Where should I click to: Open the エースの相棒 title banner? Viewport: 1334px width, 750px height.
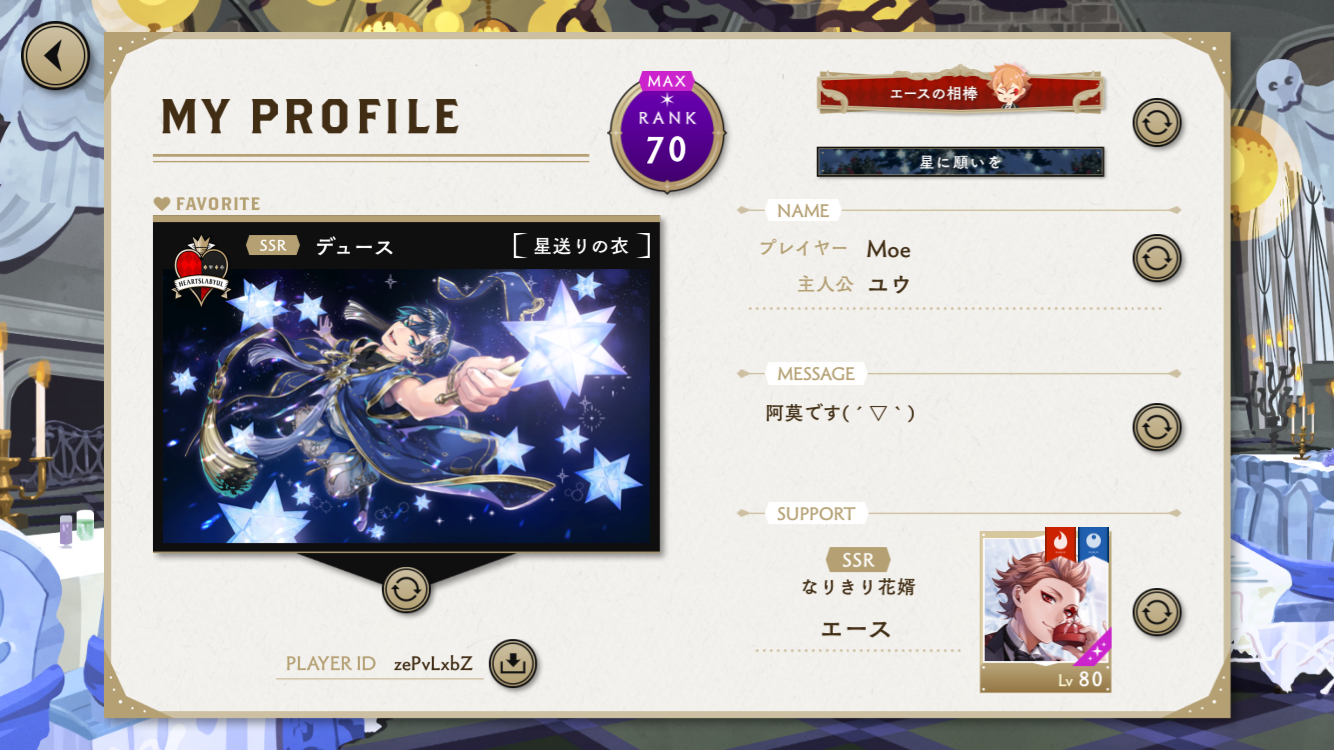pyautogui.click(x=962, y=93)
